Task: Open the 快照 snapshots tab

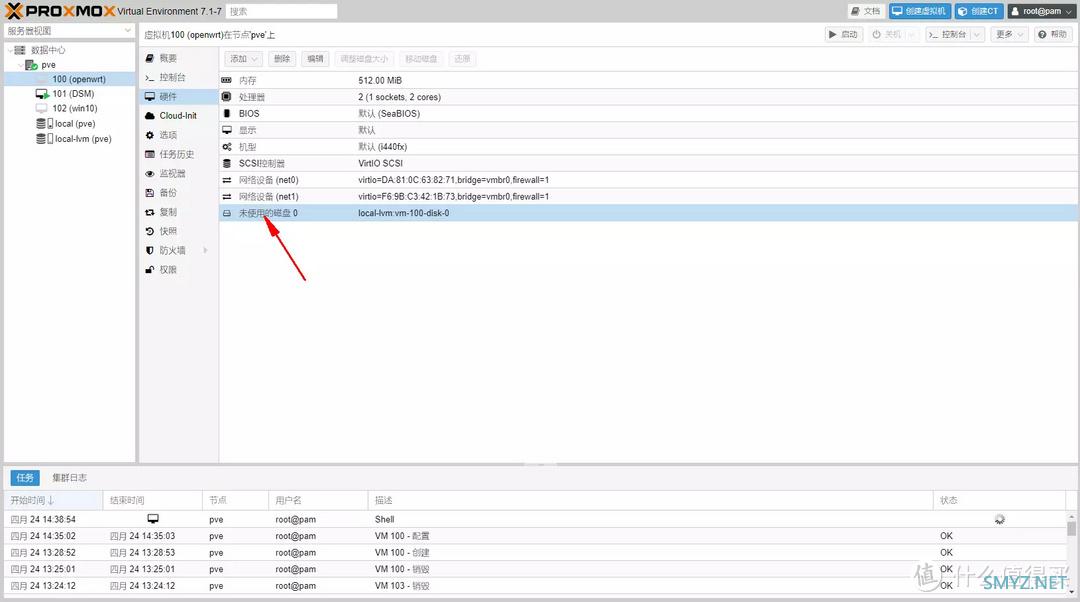Action: (178, 231)
